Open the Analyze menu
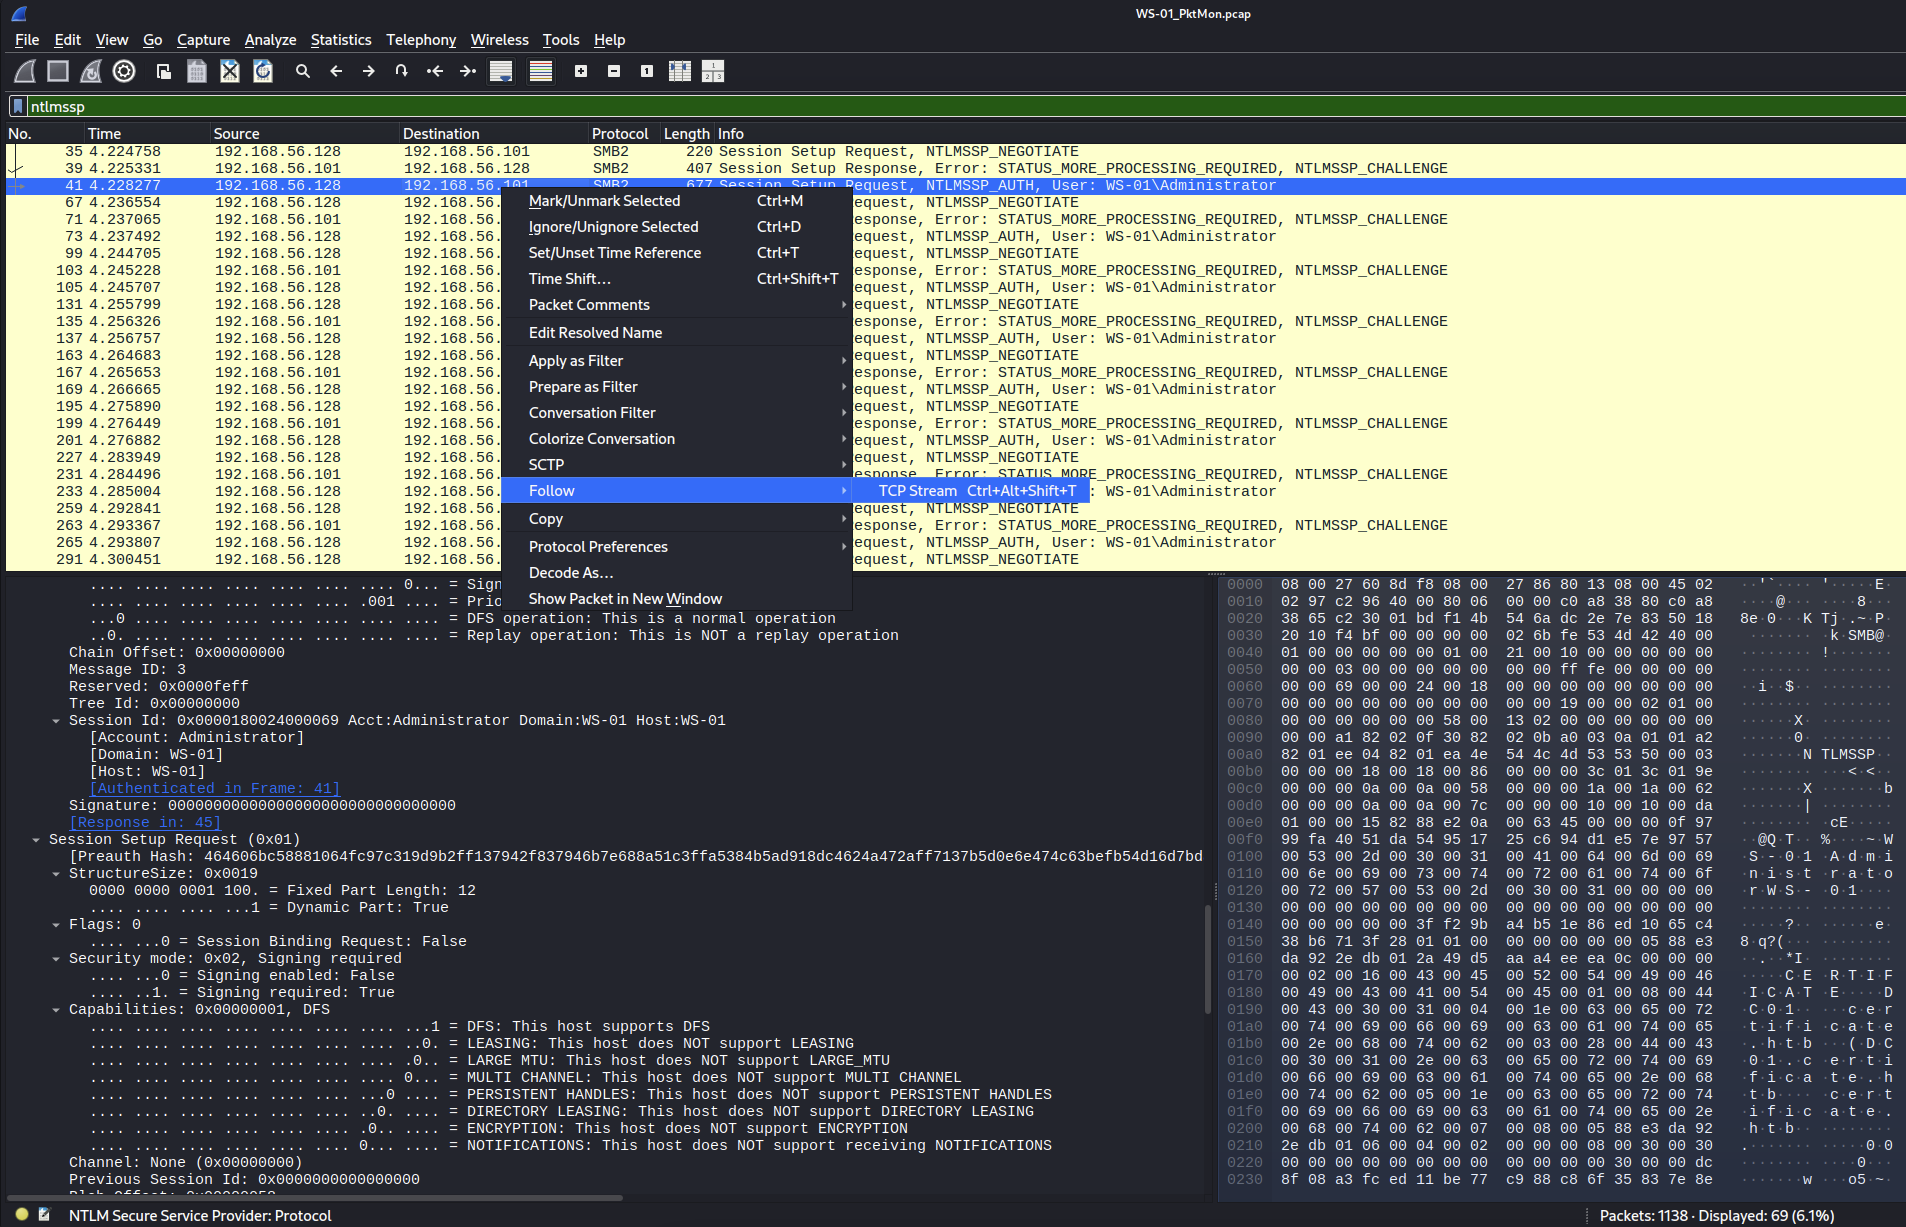This screenshot has height=1227, width=1906. click(x=270, y=40)
